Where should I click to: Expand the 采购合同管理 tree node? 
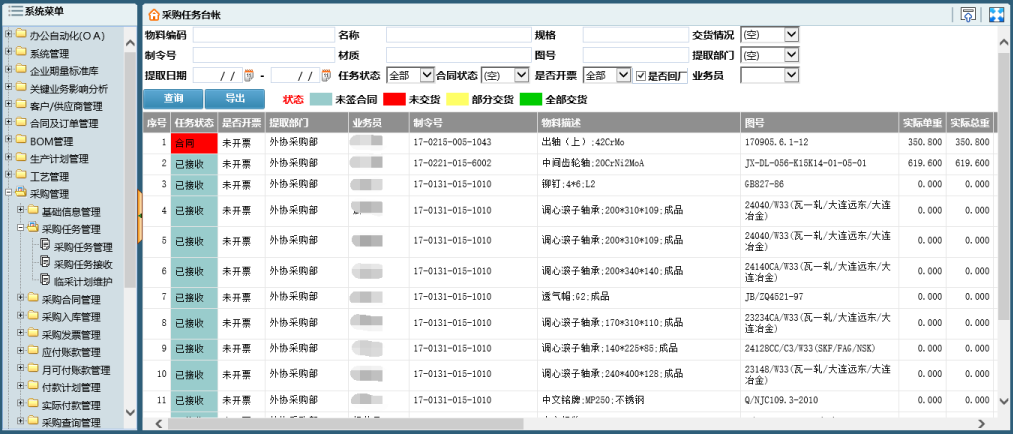tap(21, 299)
